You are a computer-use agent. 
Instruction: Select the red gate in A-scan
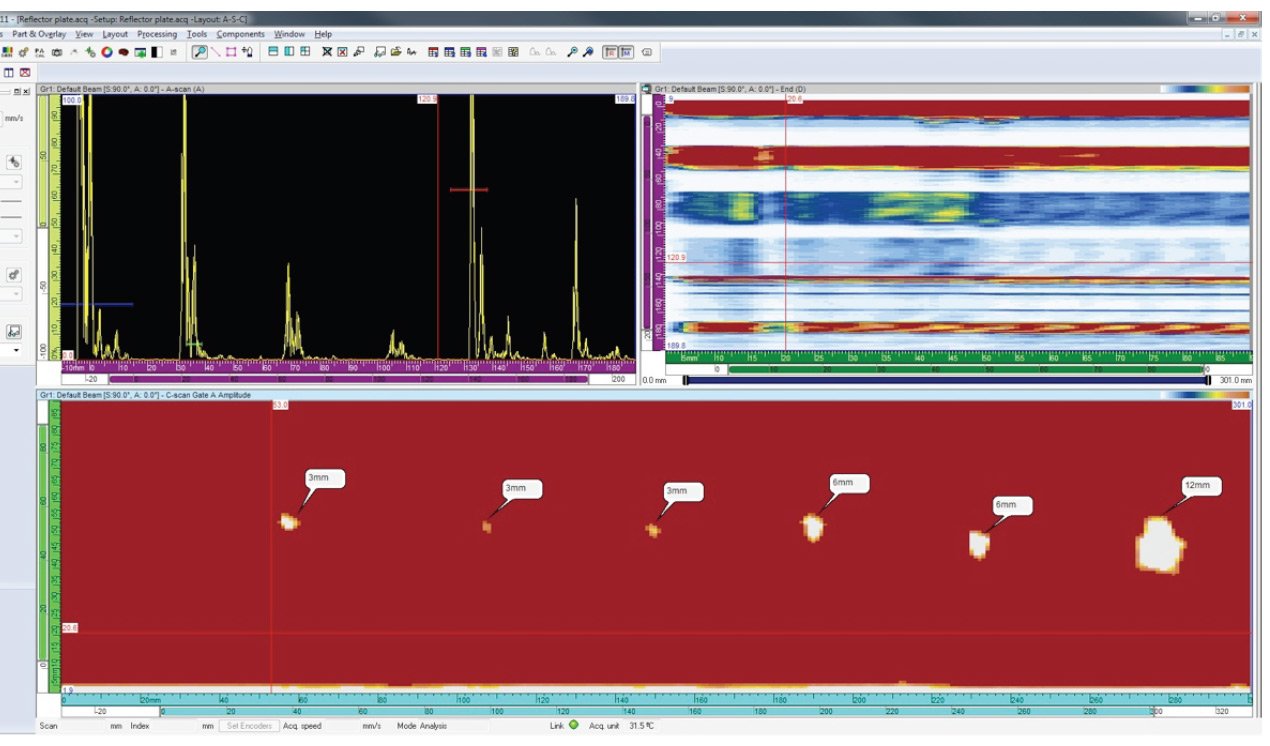pyautogui.click(x=468, y=189)
